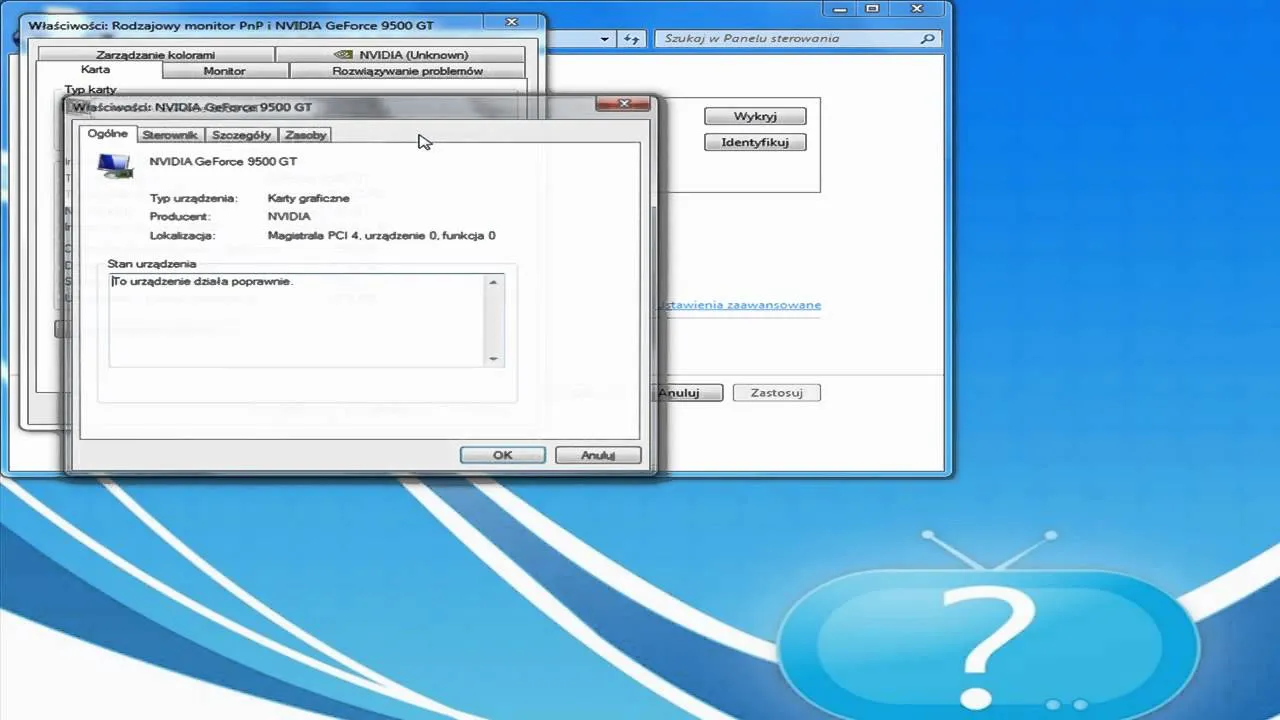
Task: Switch to the Monitor tab
Action: pos(224,71)
